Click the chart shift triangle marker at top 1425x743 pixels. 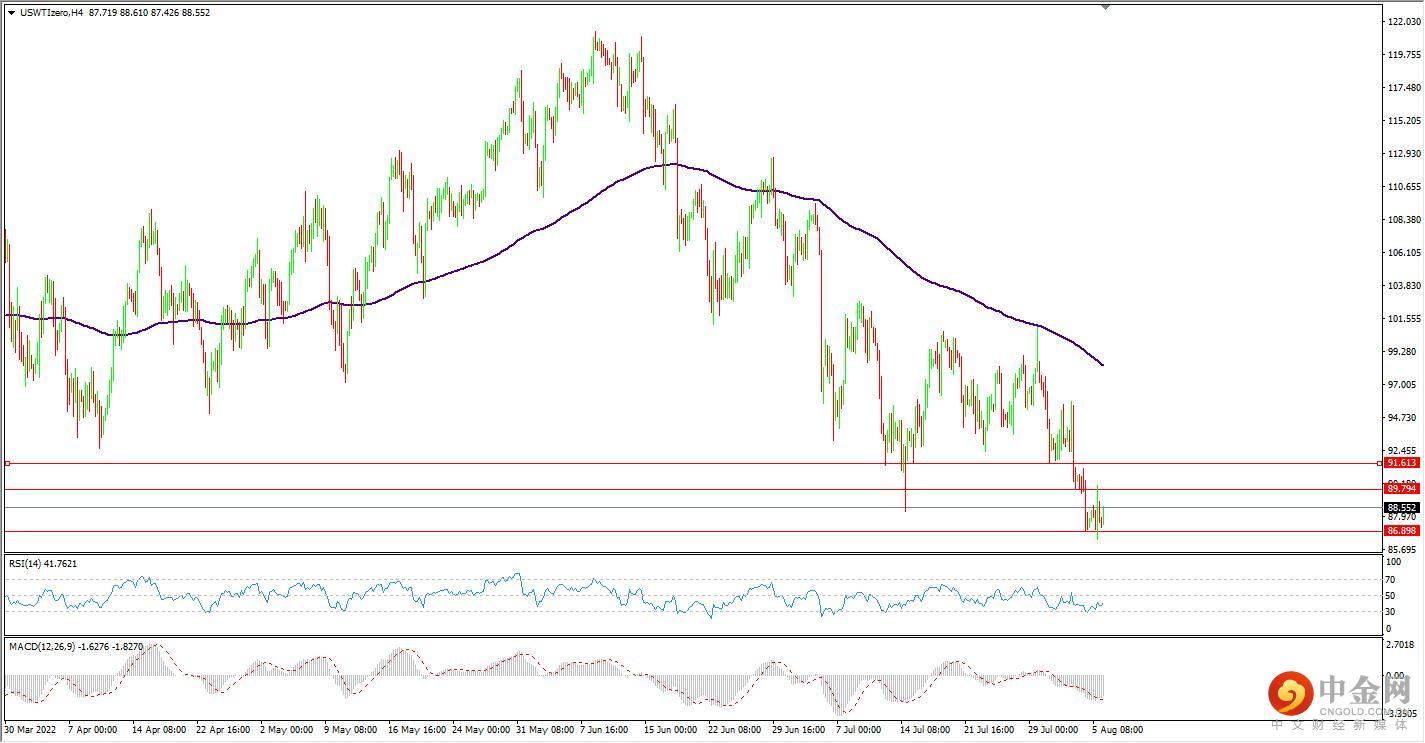[x=1105, y=7]
